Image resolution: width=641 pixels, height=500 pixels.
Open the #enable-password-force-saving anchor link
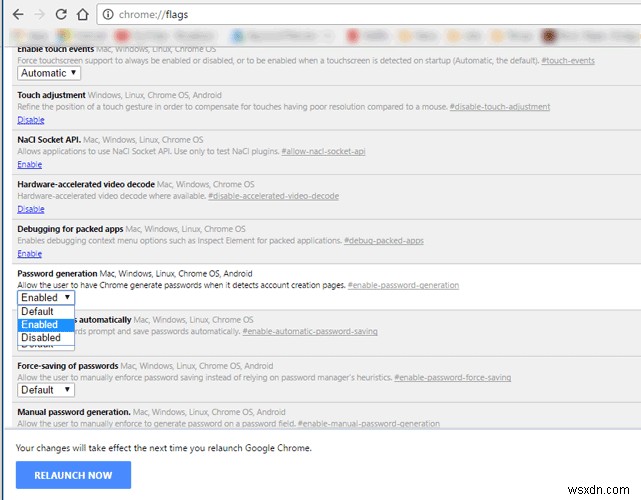453,377
